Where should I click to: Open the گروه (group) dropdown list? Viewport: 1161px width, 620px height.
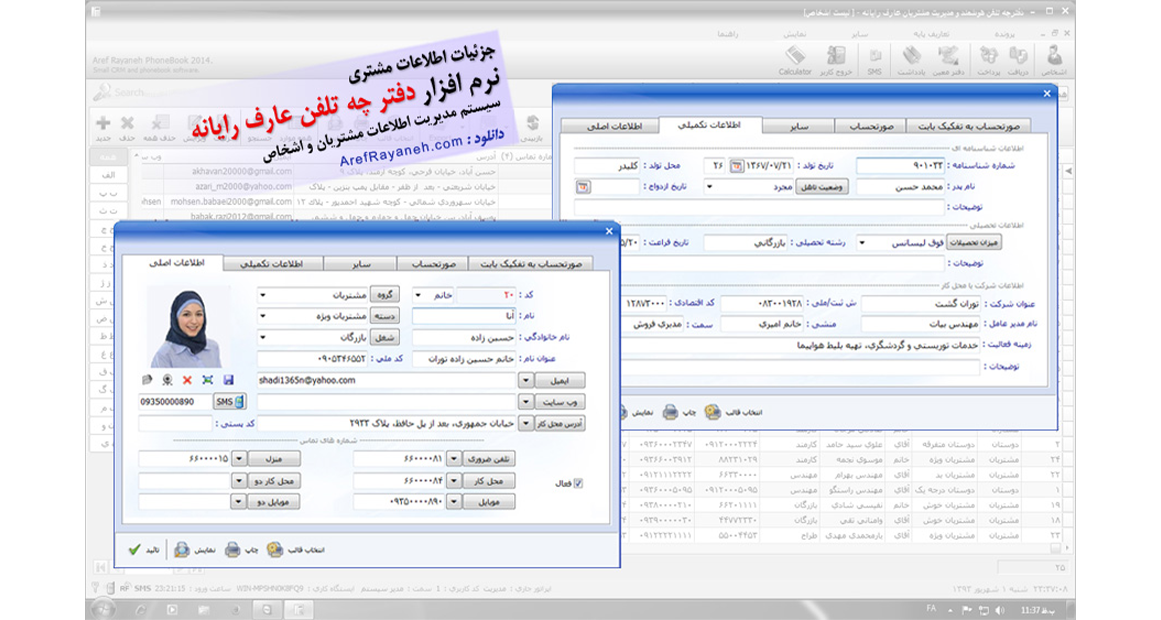[x=261, y=295]
